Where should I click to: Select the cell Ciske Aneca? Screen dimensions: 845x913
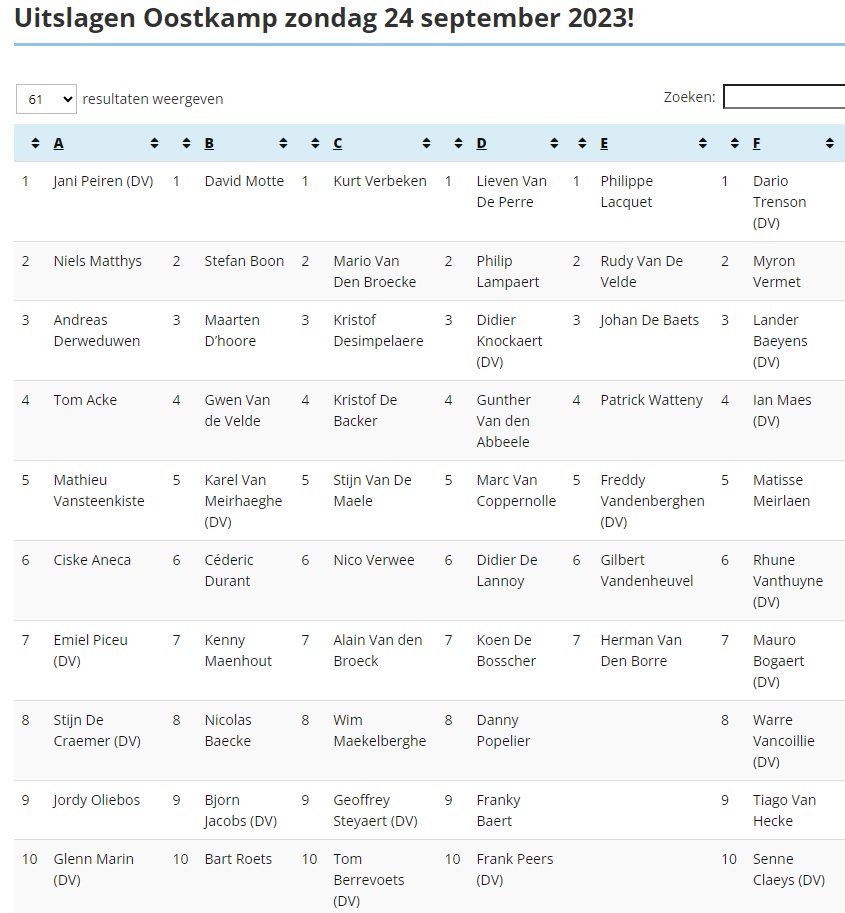[92, 560]
